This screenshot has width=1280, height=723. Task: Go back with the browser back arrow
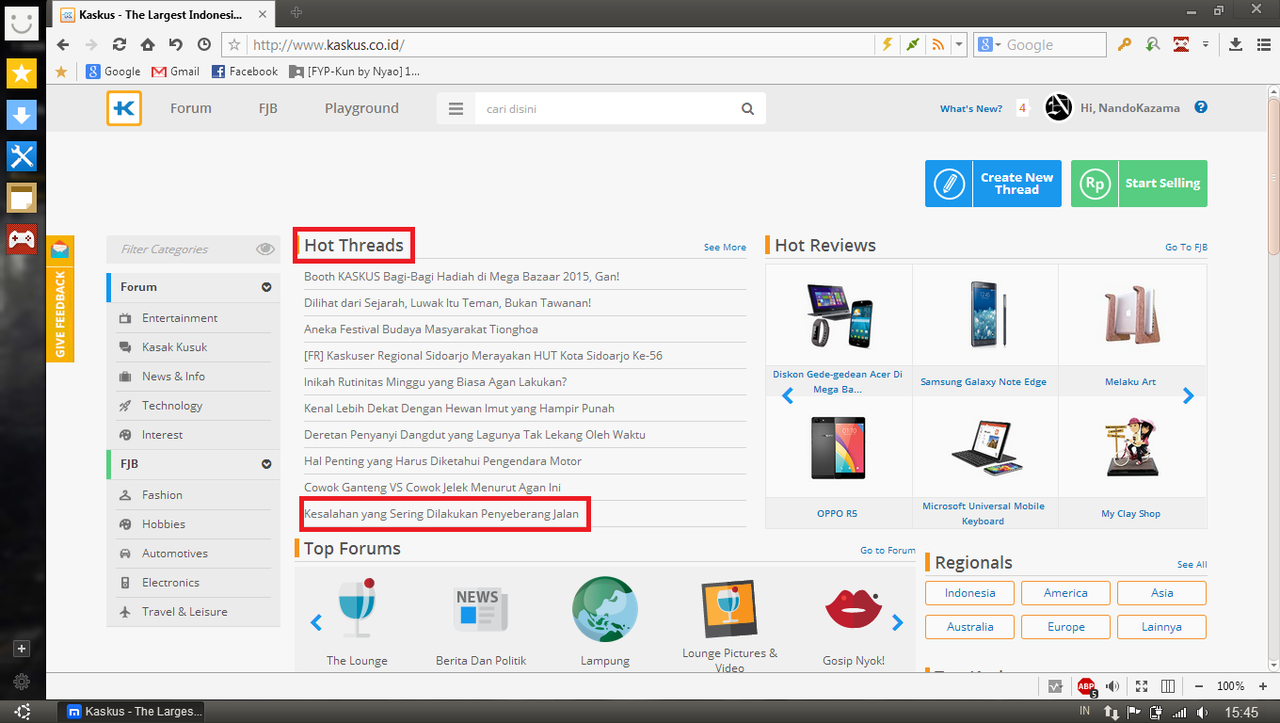click(x=63, y=45)
